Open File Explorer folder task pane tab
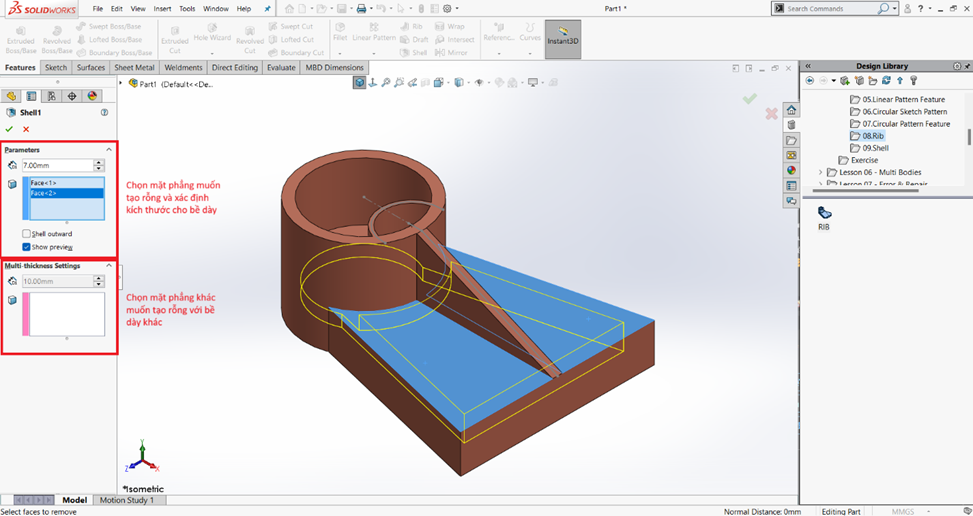The image size is (973, 516). coord(791,140)
